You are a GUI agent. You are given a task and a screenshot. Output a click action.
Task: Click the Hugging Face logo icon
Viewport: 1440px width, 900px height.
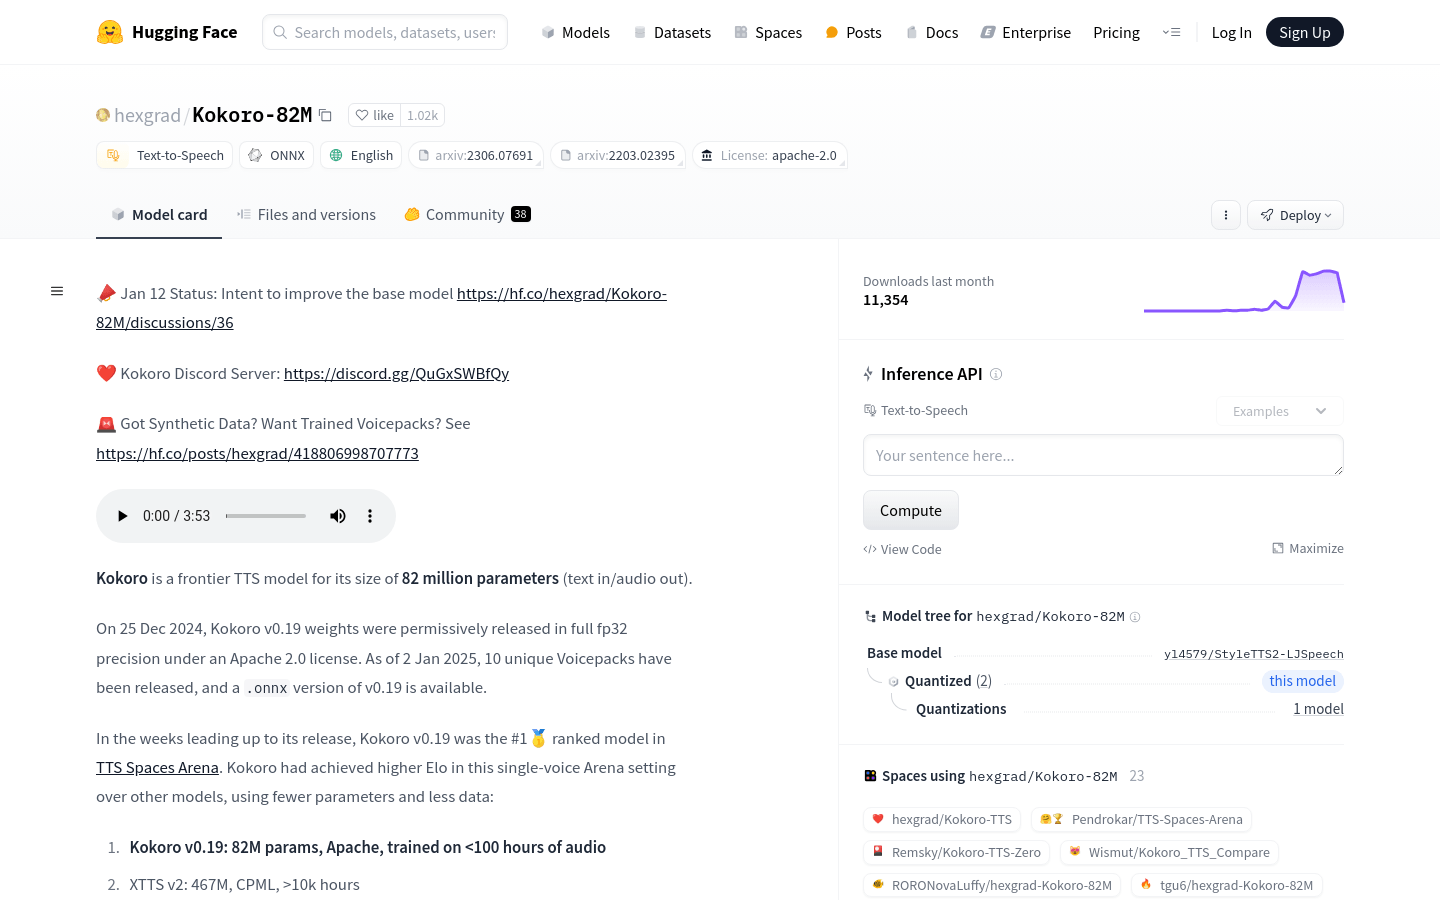[x=110, y=32]
